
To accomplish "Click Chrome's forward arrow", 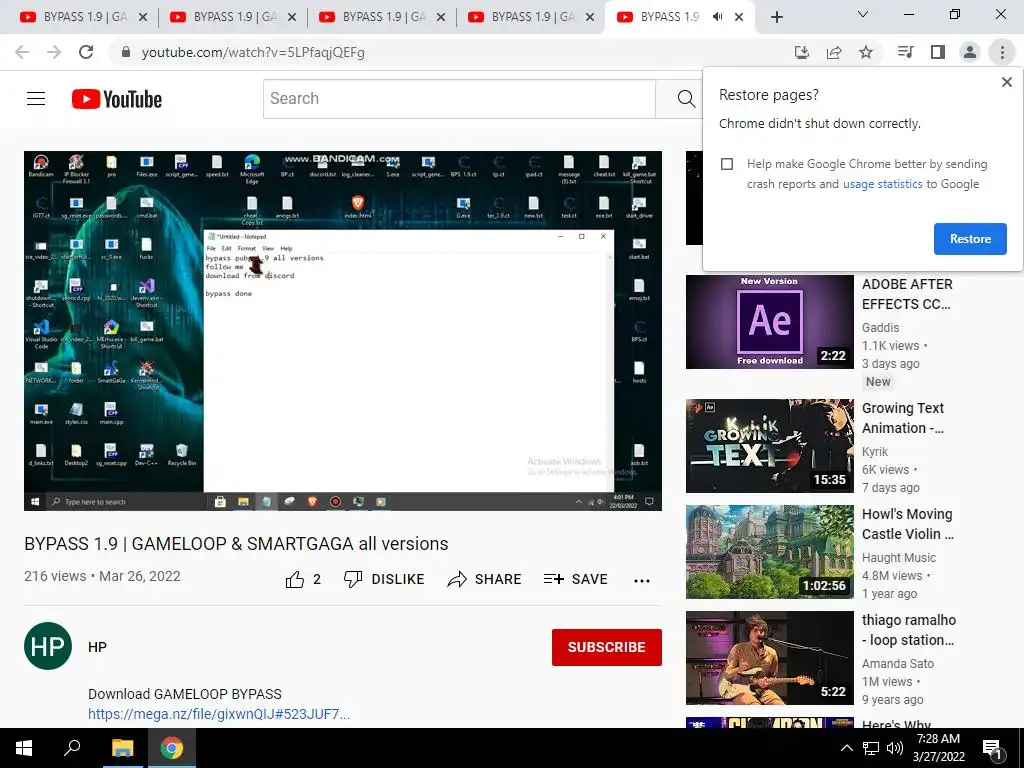I will click(54, 52).
